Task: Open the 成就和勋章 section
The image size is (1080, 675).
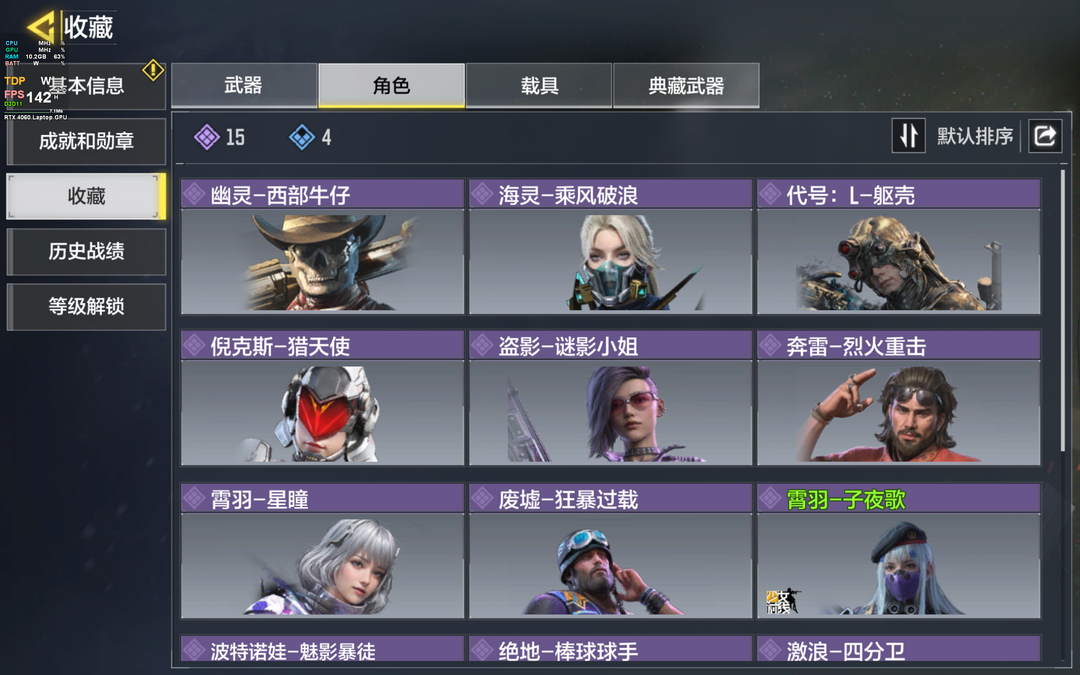Action: tap(86, 141)
